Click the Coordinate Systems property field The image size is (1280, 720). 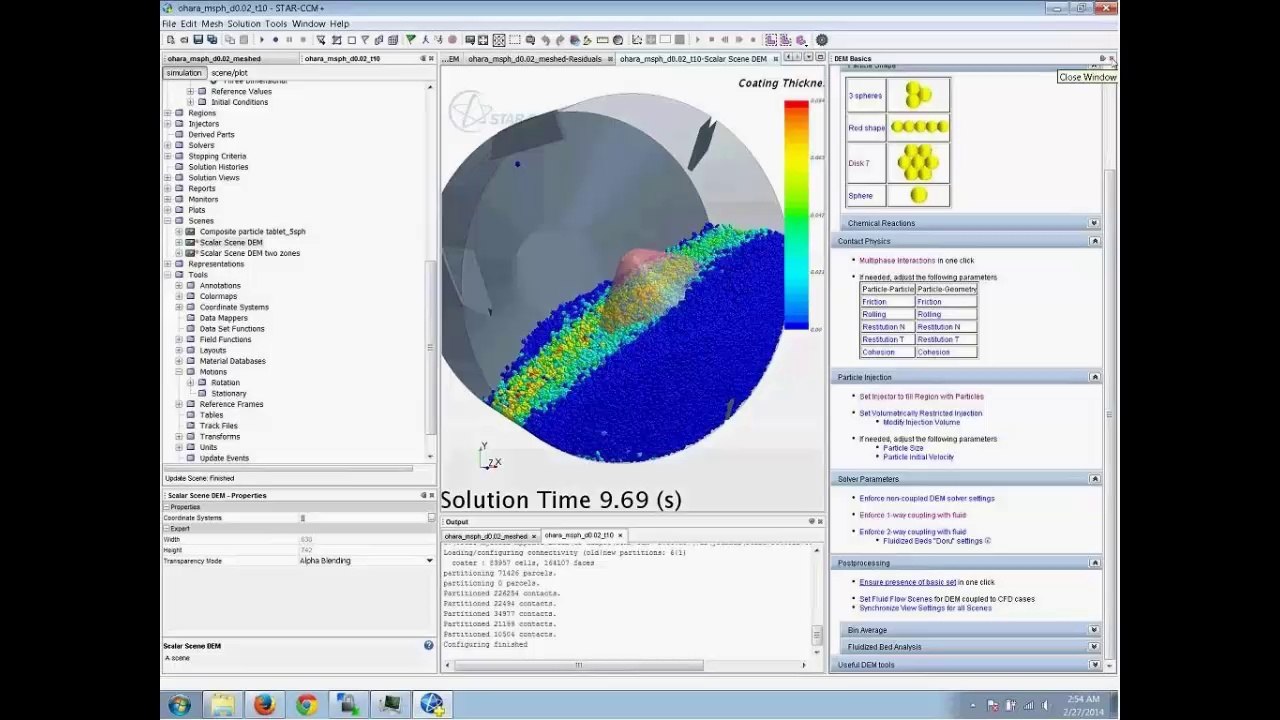[365, 518]
